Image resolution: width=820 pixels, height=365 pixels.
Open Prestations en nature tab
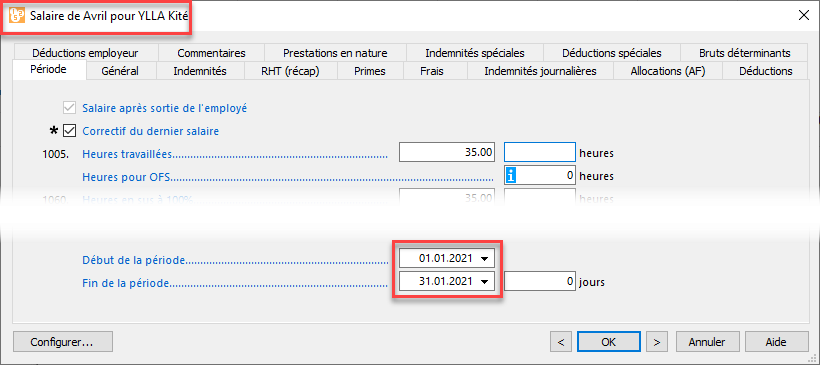click(x=335, y=53)
